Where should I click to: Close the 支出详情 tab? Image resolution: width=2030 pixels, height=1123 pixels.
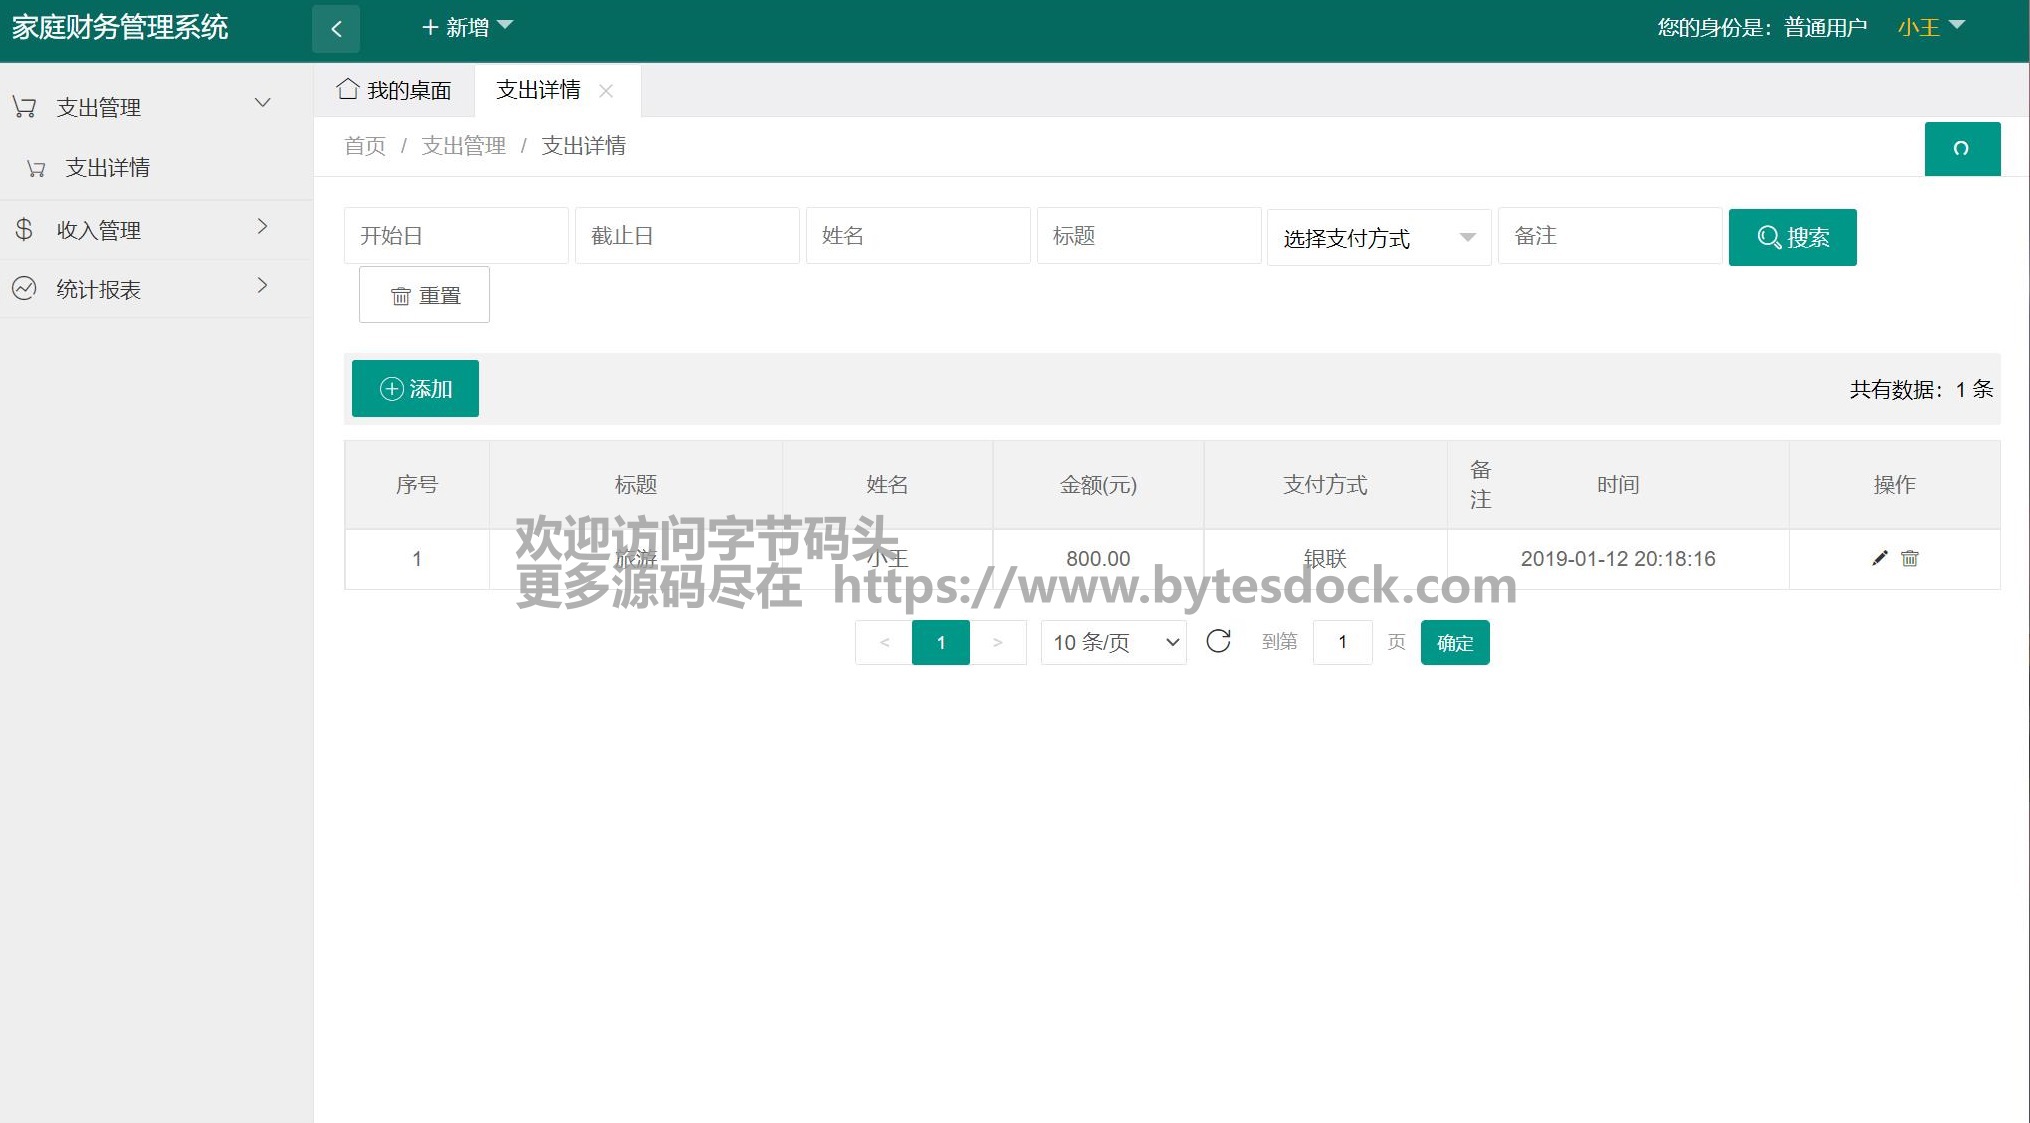(606, 91)
